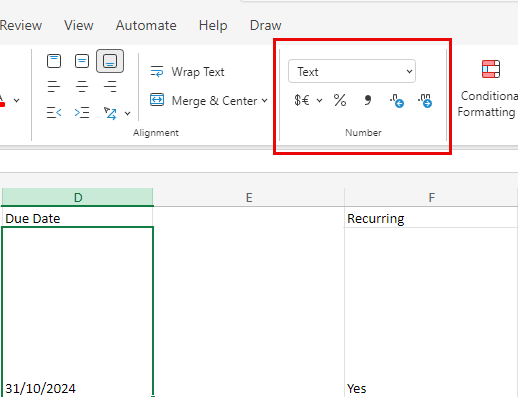Image resolution: width=518 pixels, height=397 pixels.
Task: Open text orientation dropdown arrow
Action: 127,114
